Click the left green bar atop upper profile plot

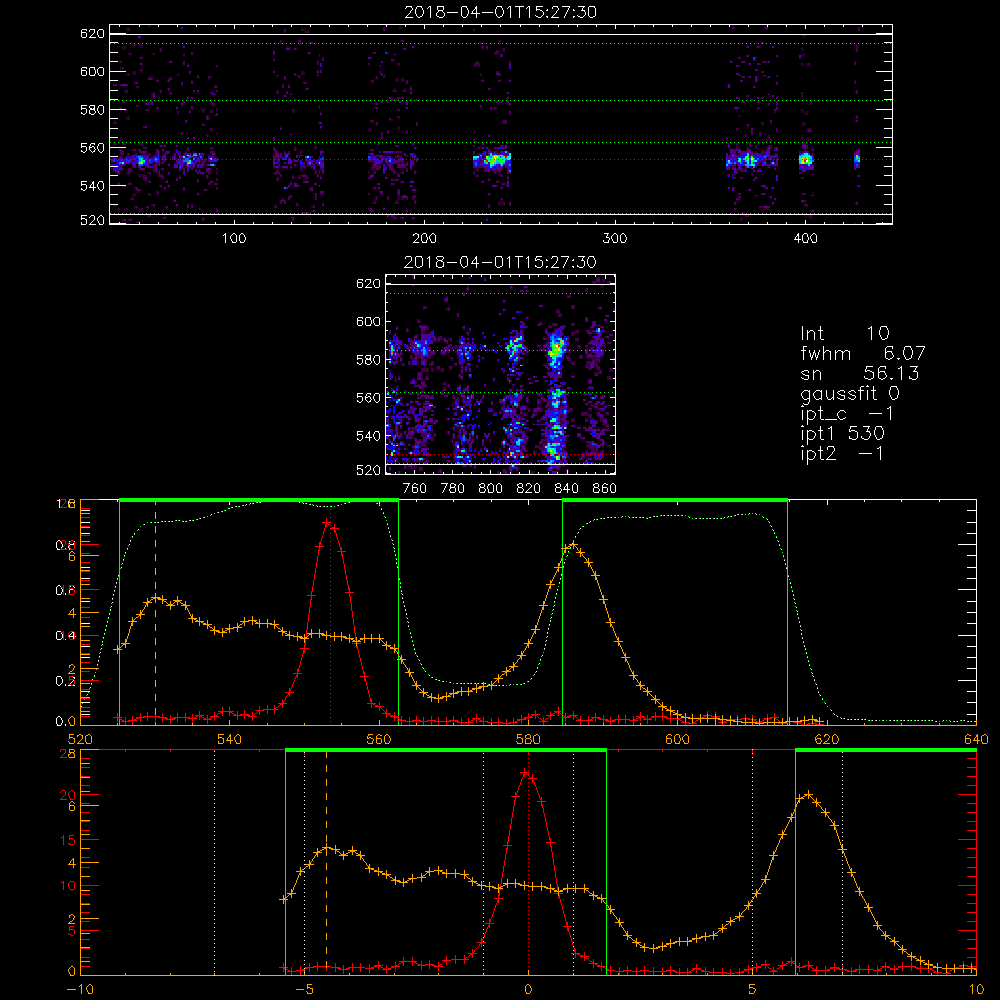259,501
